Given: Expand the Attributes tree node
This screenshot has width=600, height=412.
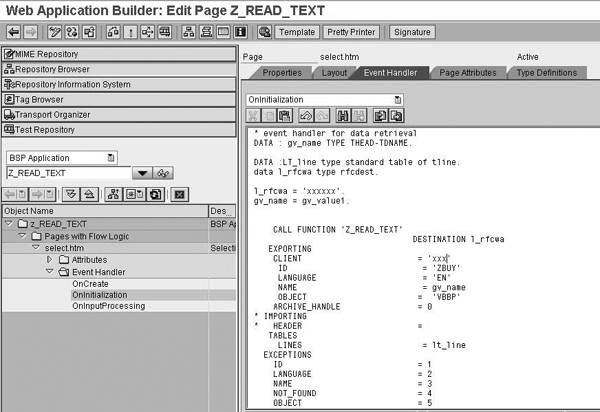Looking at the screenshot, I should pyautogui.click(x=50, y=259).
